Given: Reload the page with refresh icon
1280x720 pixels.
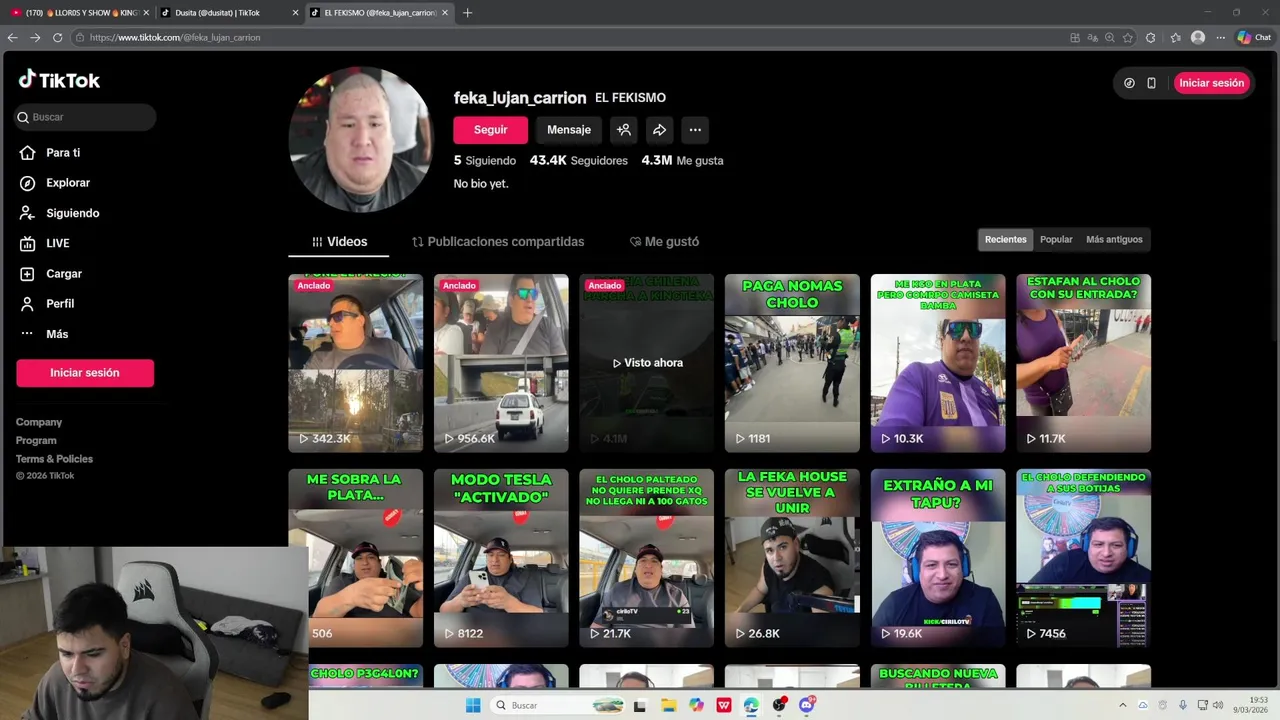Looking at the screenshot, I should point(57,37).
